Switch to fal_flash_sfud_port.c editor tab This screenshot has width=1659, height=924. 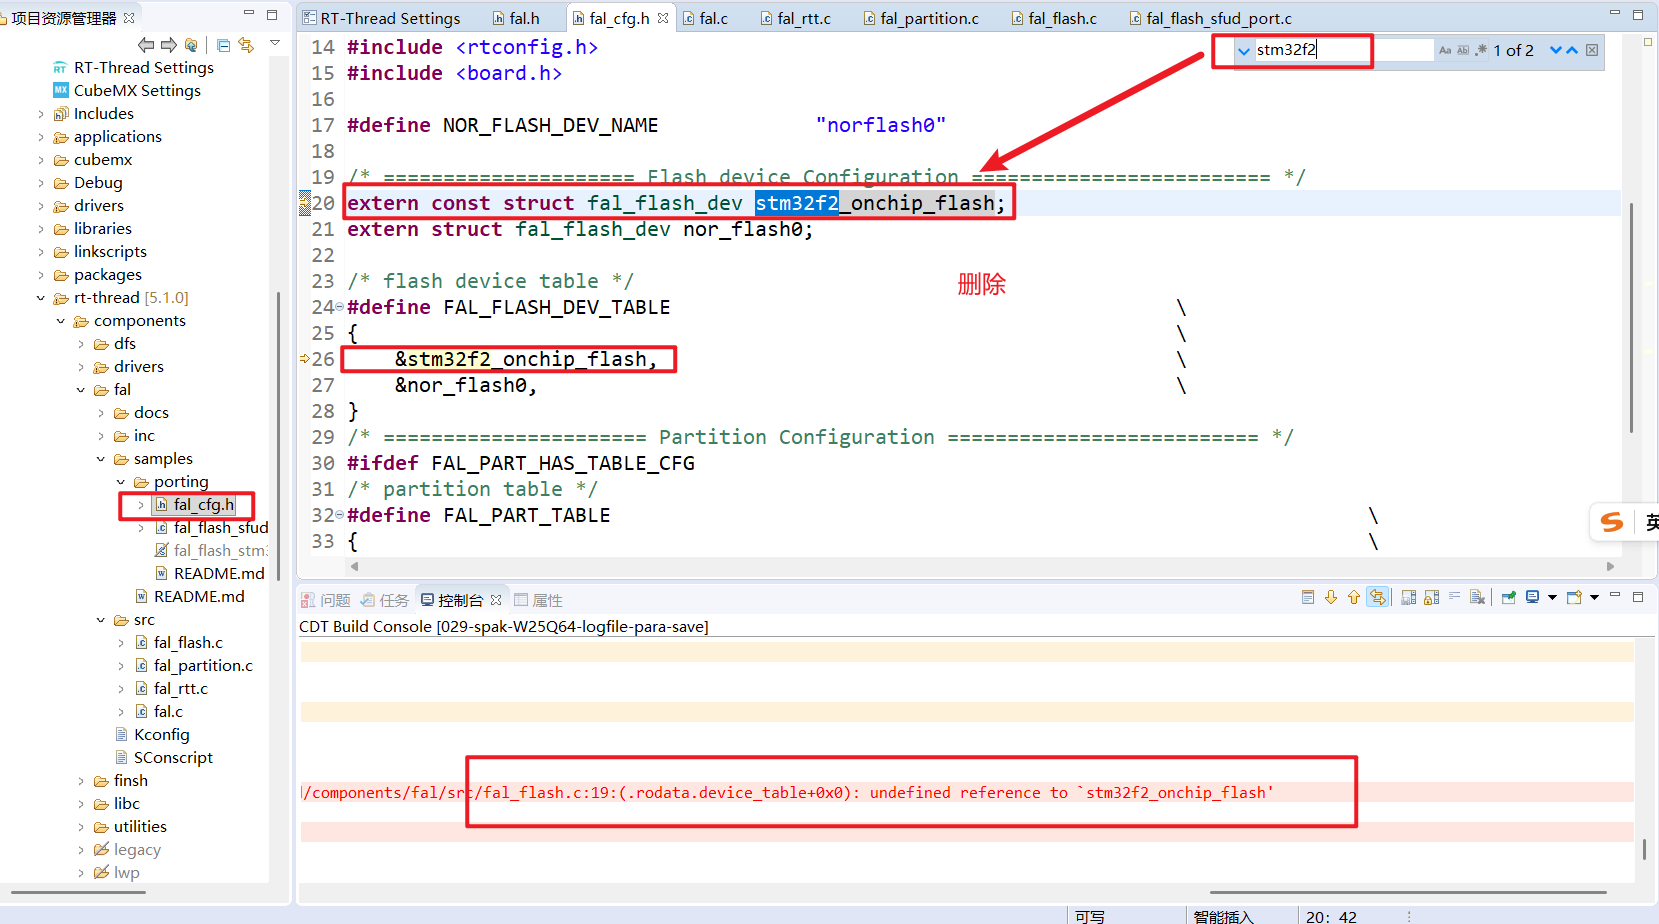1210,18
